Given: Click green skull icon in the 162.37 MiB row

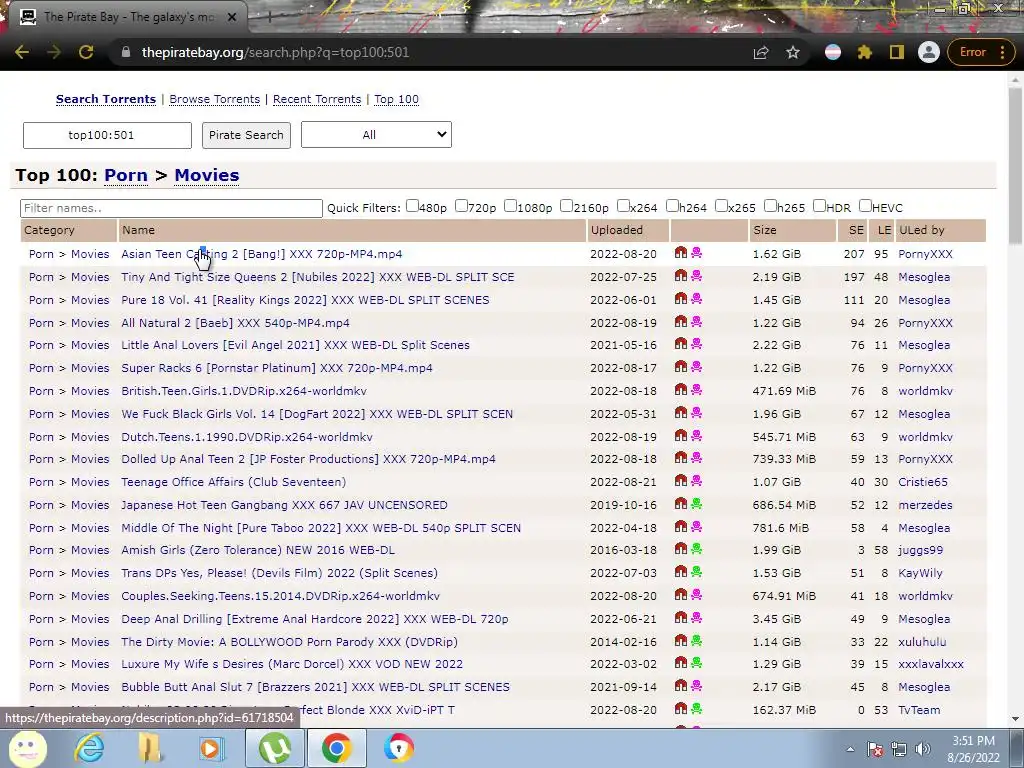Looking at the screenshot, I should point(697,709).
